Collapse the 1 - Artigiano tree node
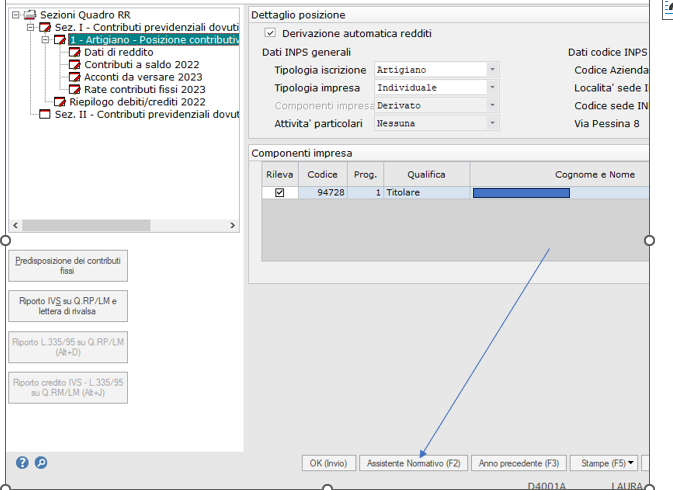This screenshot has width=673, height=490. [46, 40]
